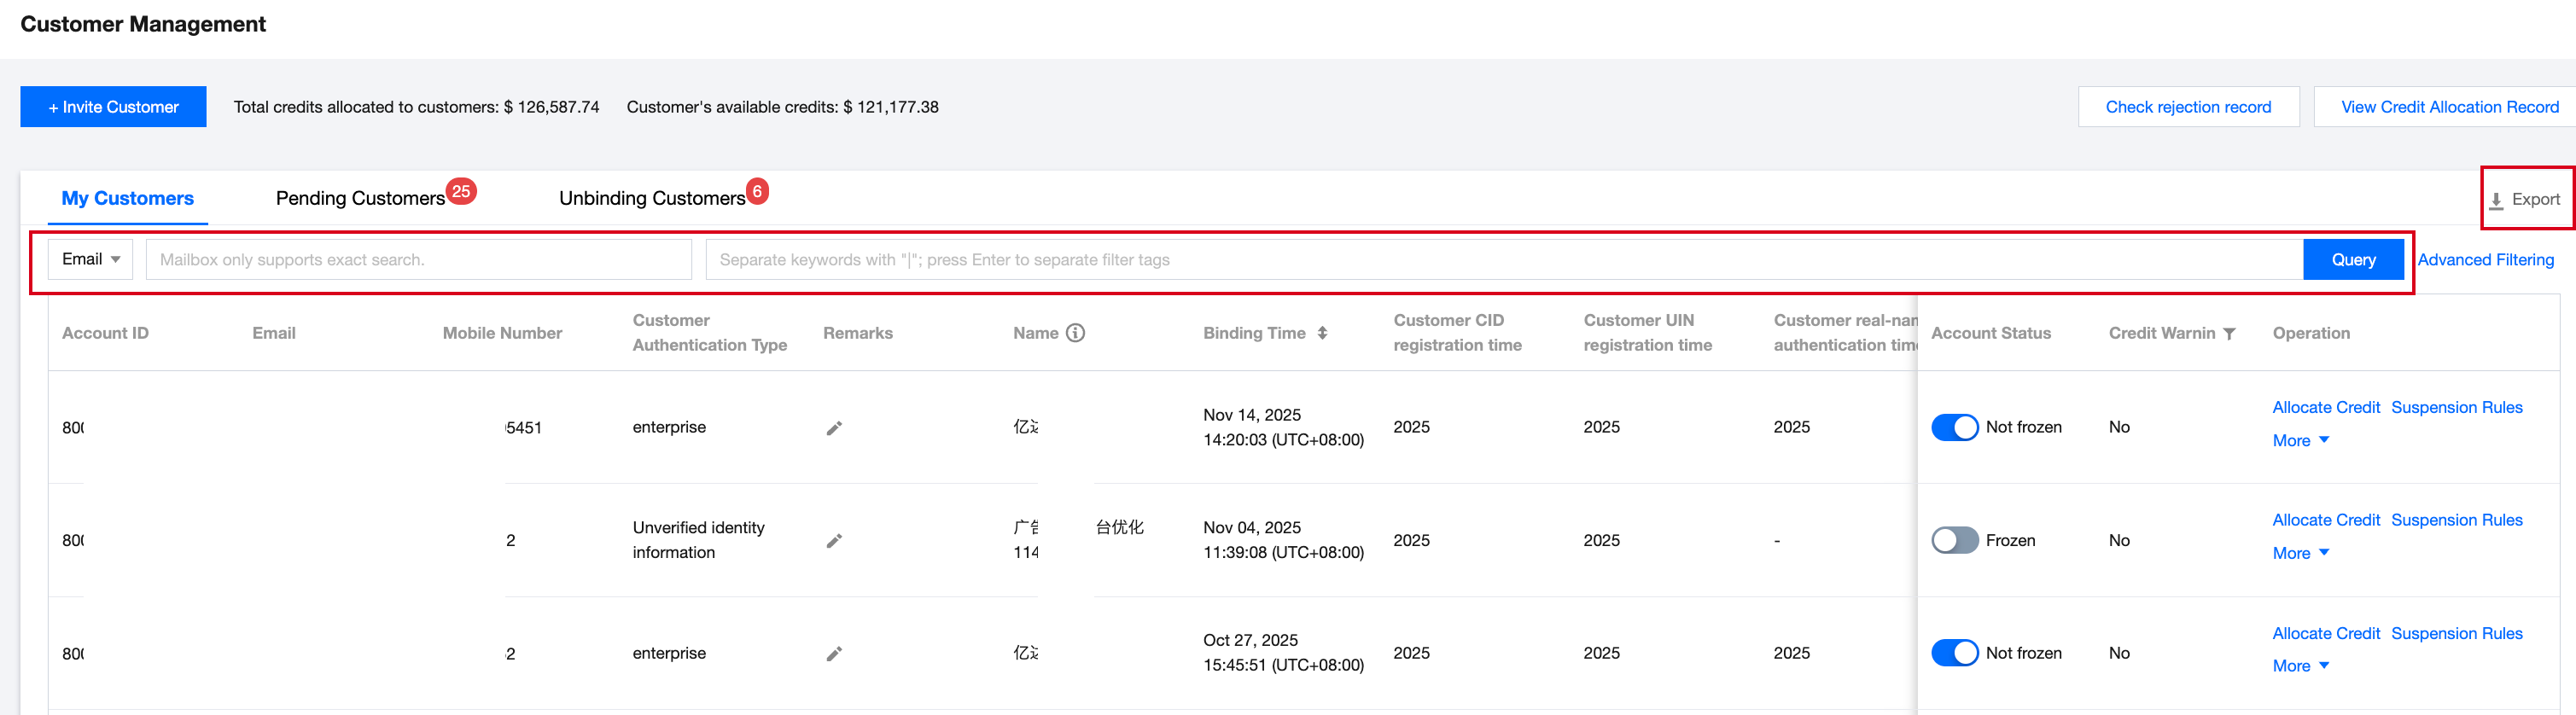This screenshot has height=715, width=2576.
Task: Click the Name column info icon
Action: [1075, 333]
